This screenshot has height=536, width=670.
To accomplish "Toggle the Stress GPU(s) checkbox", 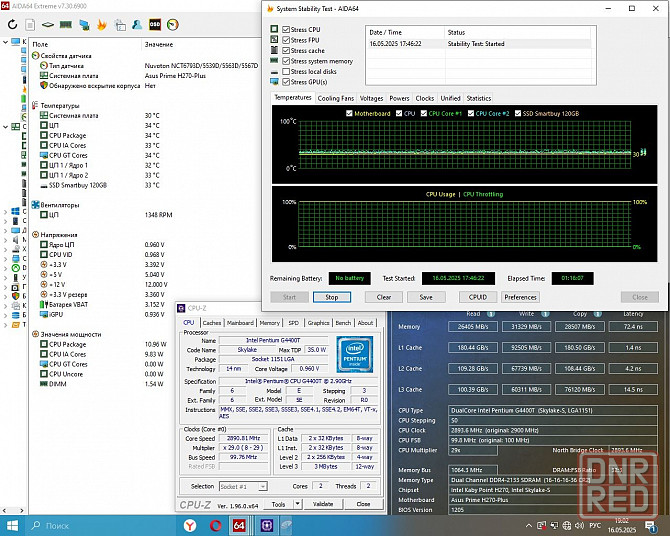I will [x=286, y=82].
